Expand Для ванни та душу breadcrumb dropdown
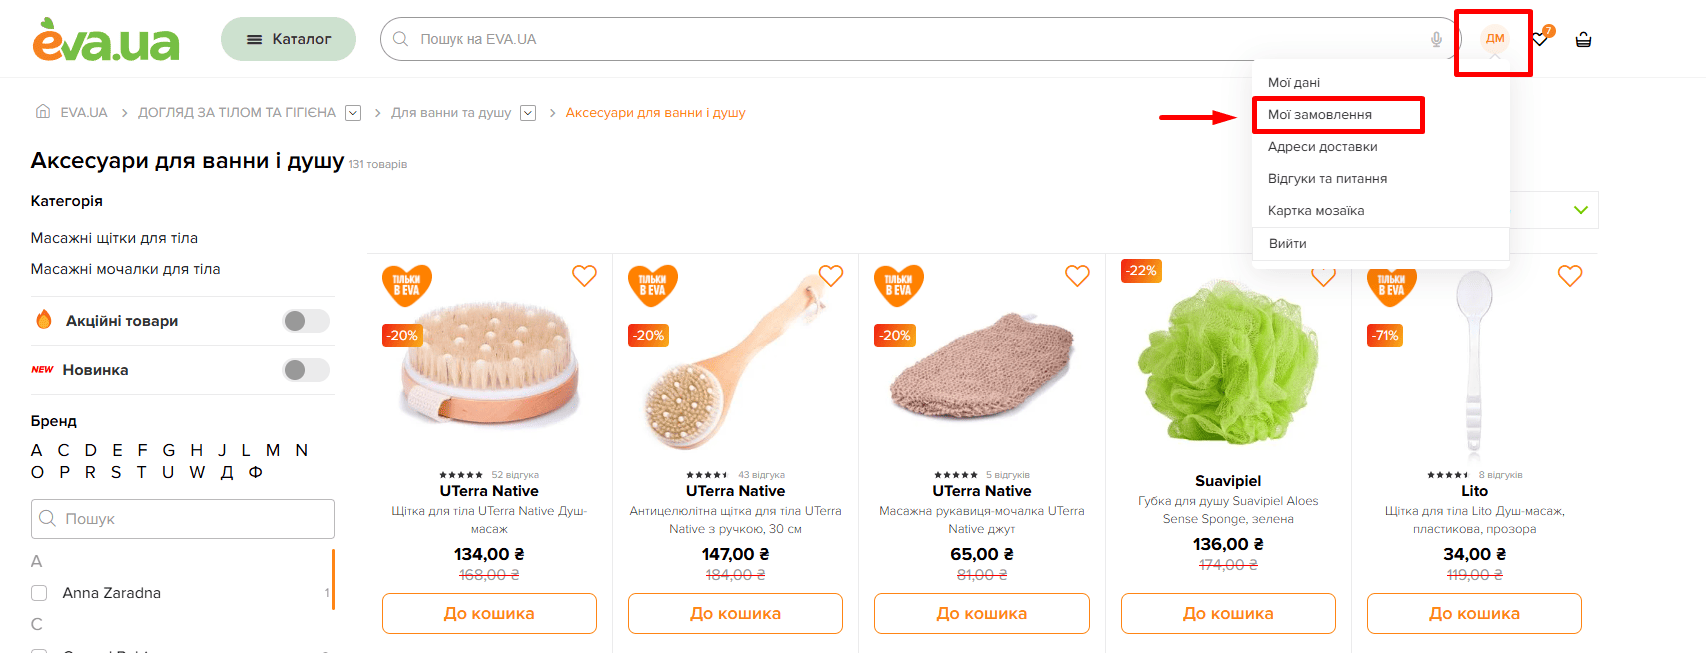Screen dimensions: 1706x653 point(528,113)
